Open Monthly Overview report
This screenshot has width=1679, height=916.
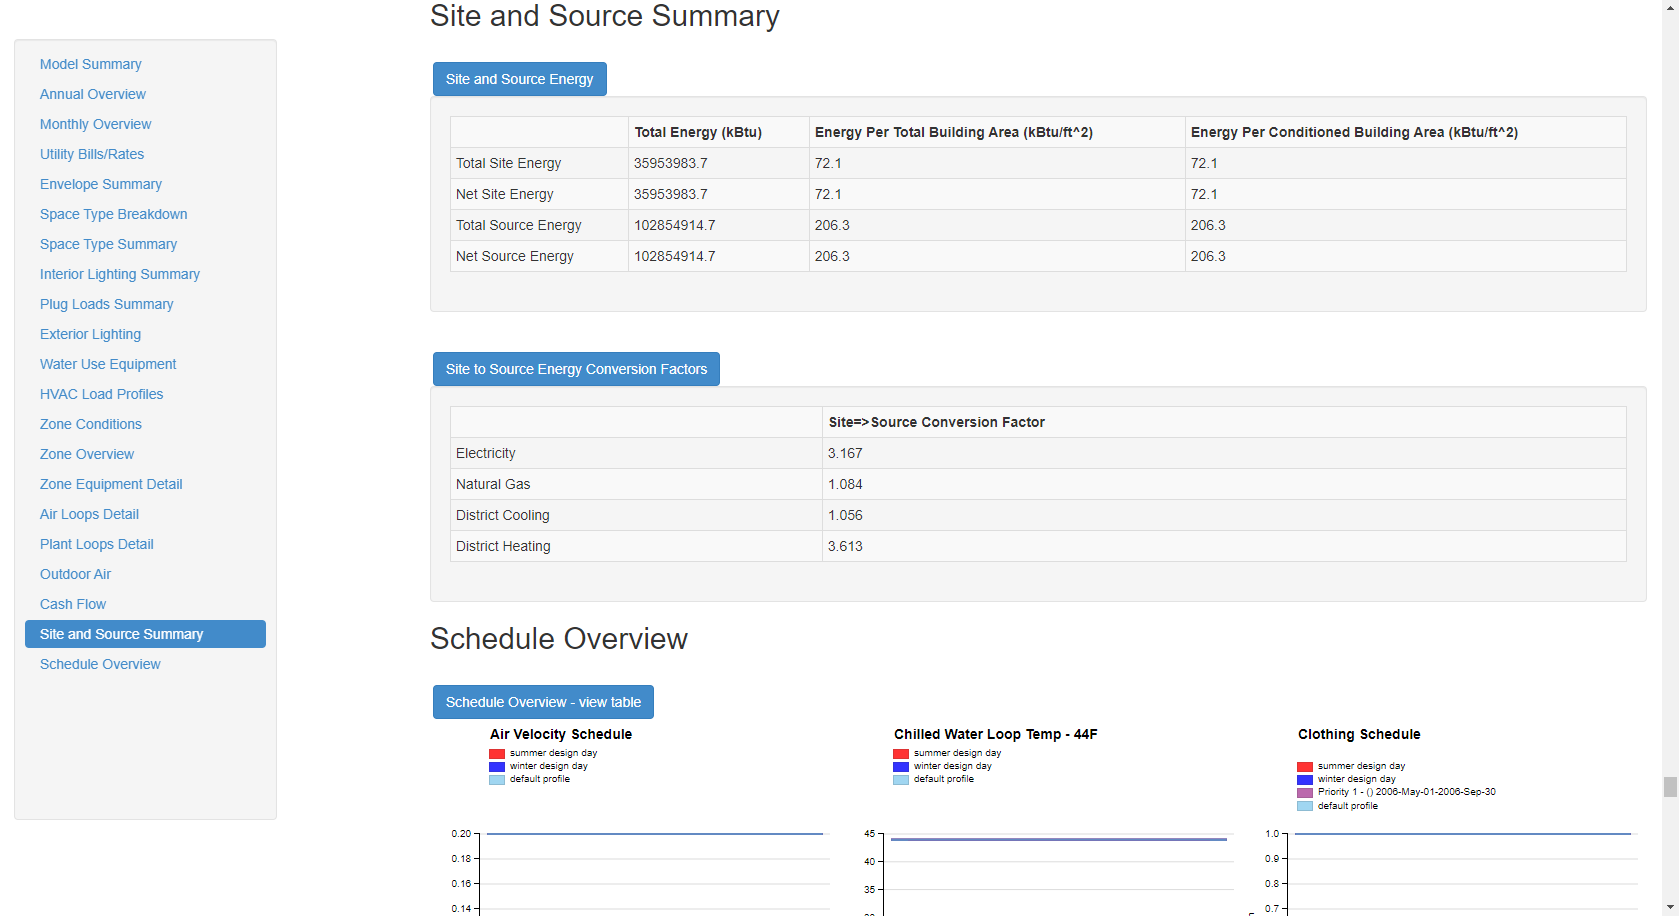95,123
